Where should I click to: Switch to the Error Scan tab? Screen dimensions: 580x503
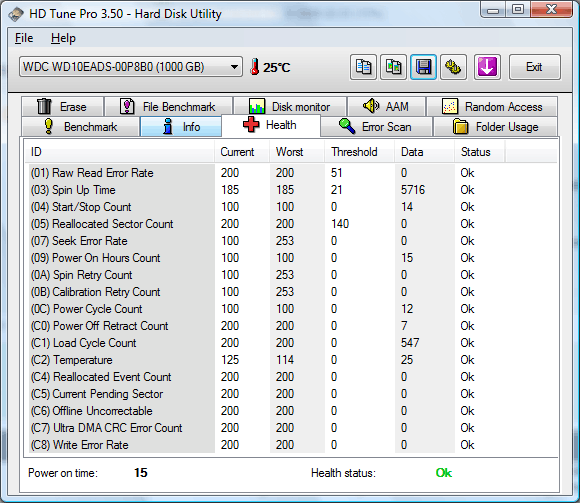(x=376, y=127)
